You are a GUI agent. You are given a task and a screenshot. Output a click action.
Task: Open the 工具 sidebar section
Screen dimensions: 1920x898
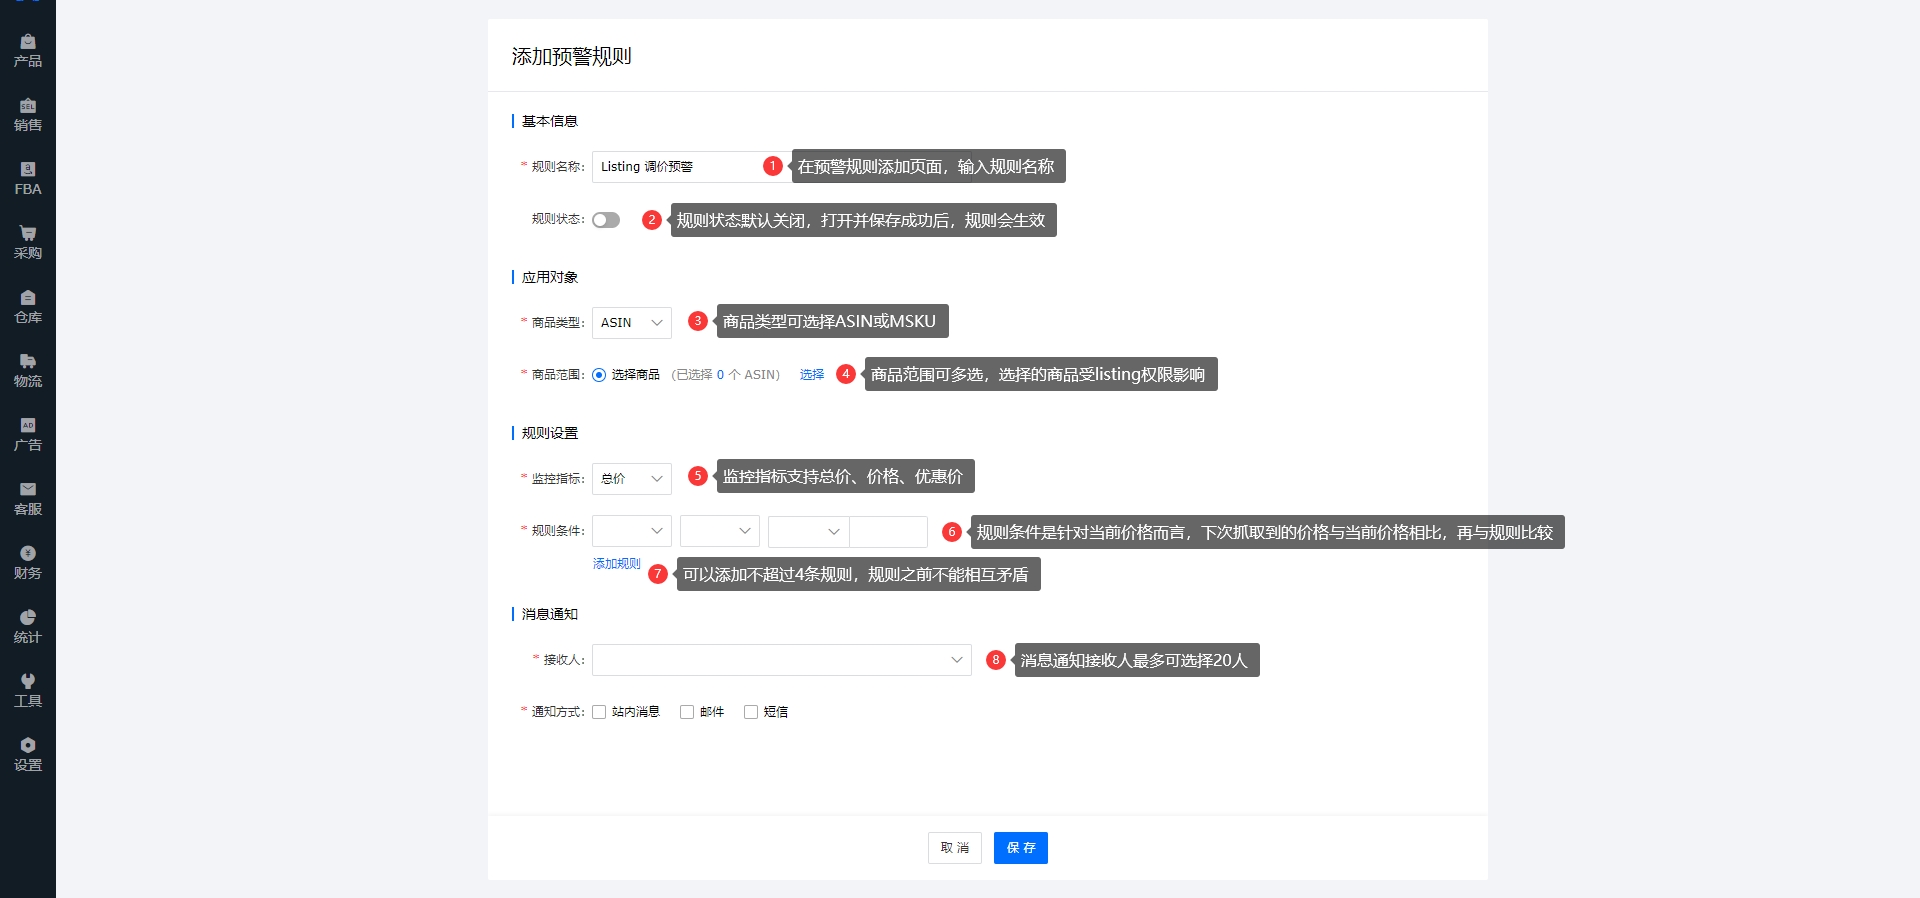click(28, 691)
